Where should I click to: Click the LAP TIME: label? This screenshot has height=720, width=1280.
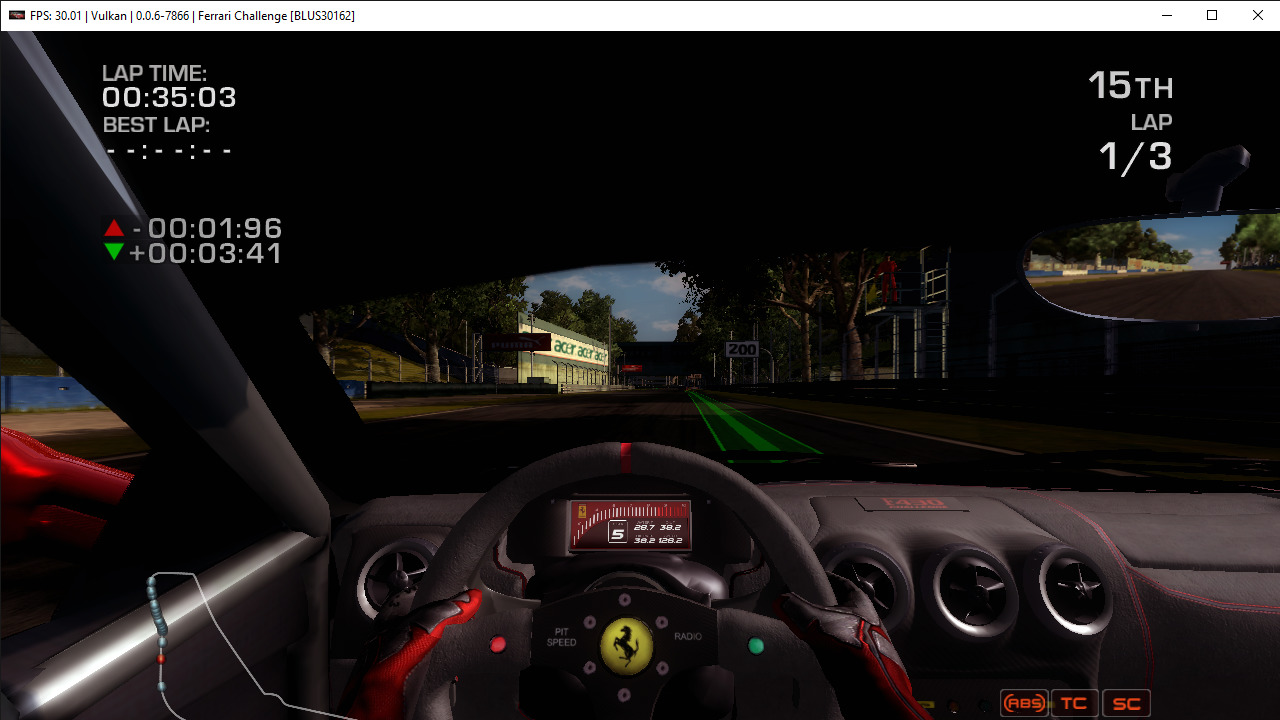tap(154, 73)
